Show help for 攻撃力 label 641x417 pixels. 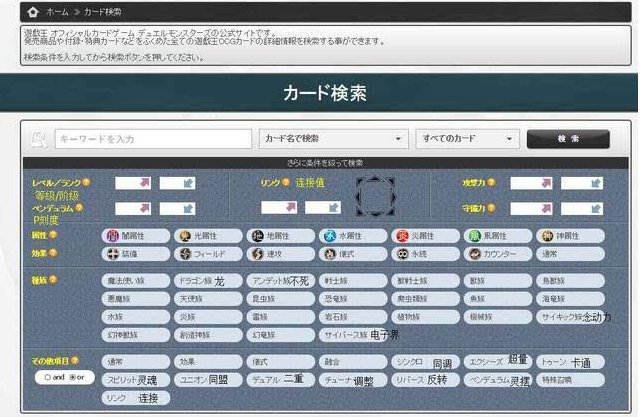pos(491,182)
